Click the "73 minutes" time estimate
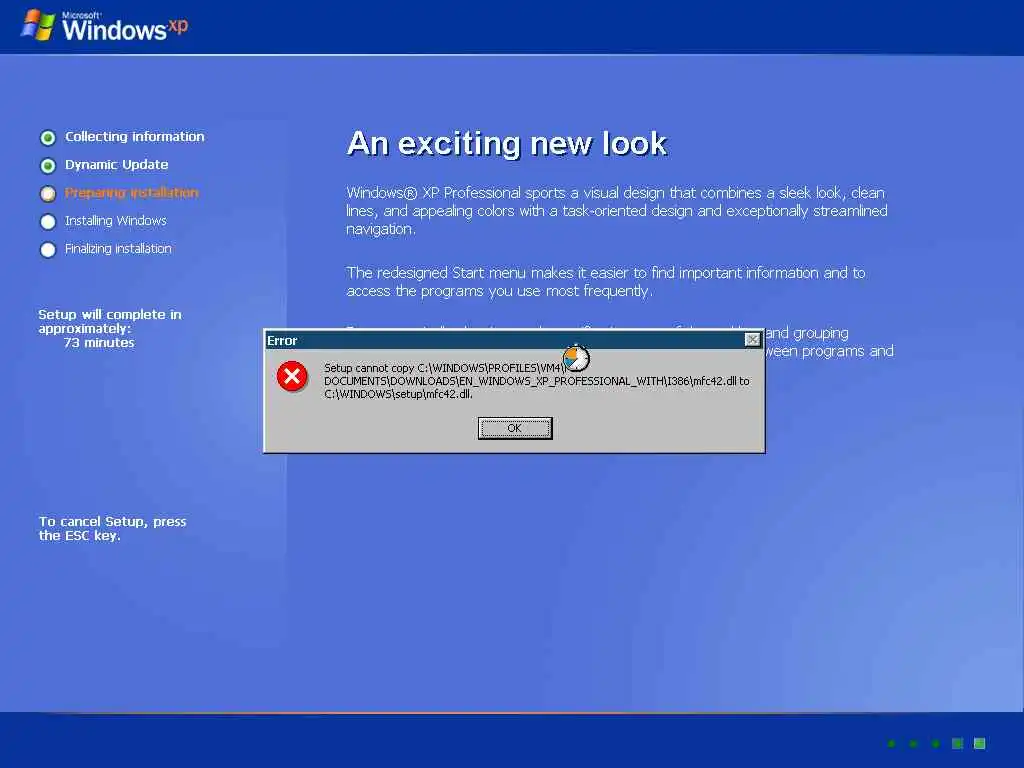1024x768 pixels. click(99, 343)
